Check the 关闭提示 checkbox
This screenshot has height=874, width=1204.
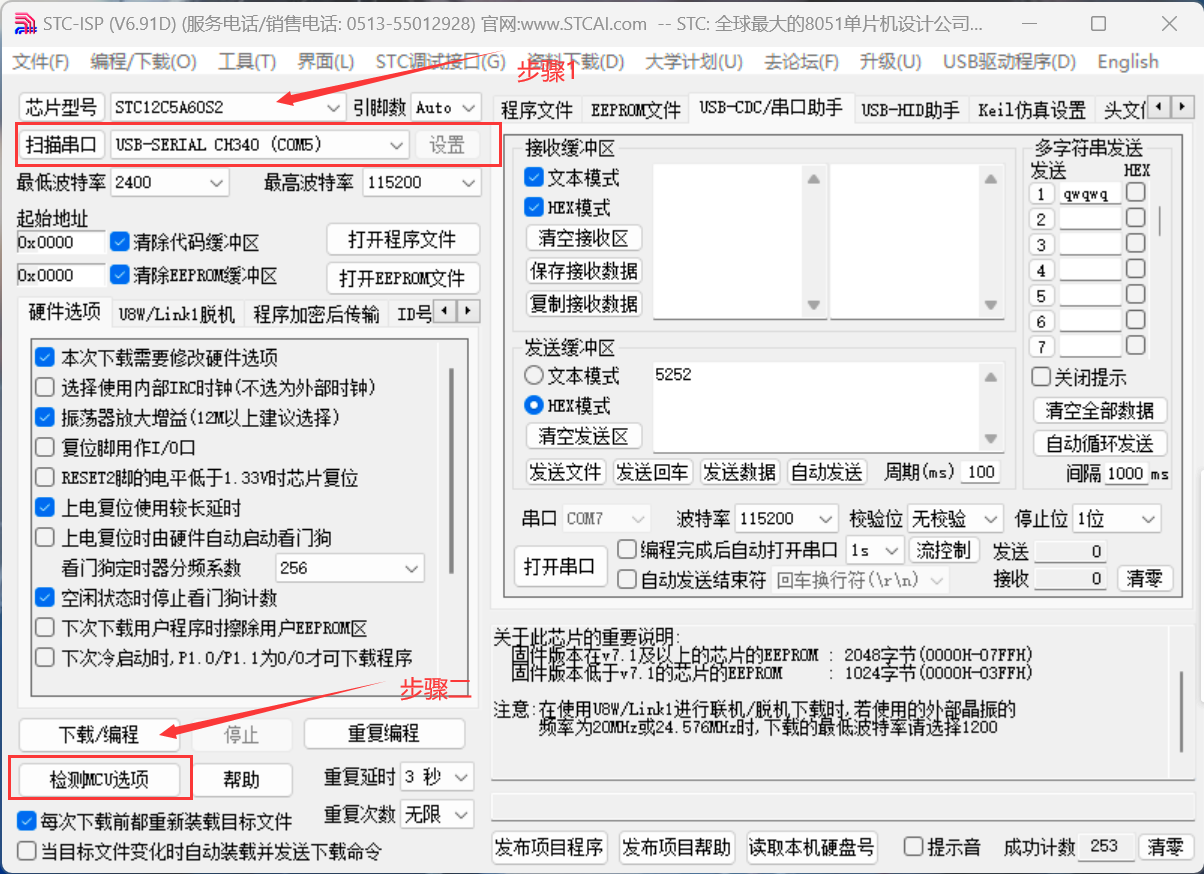coord(1041,377)
